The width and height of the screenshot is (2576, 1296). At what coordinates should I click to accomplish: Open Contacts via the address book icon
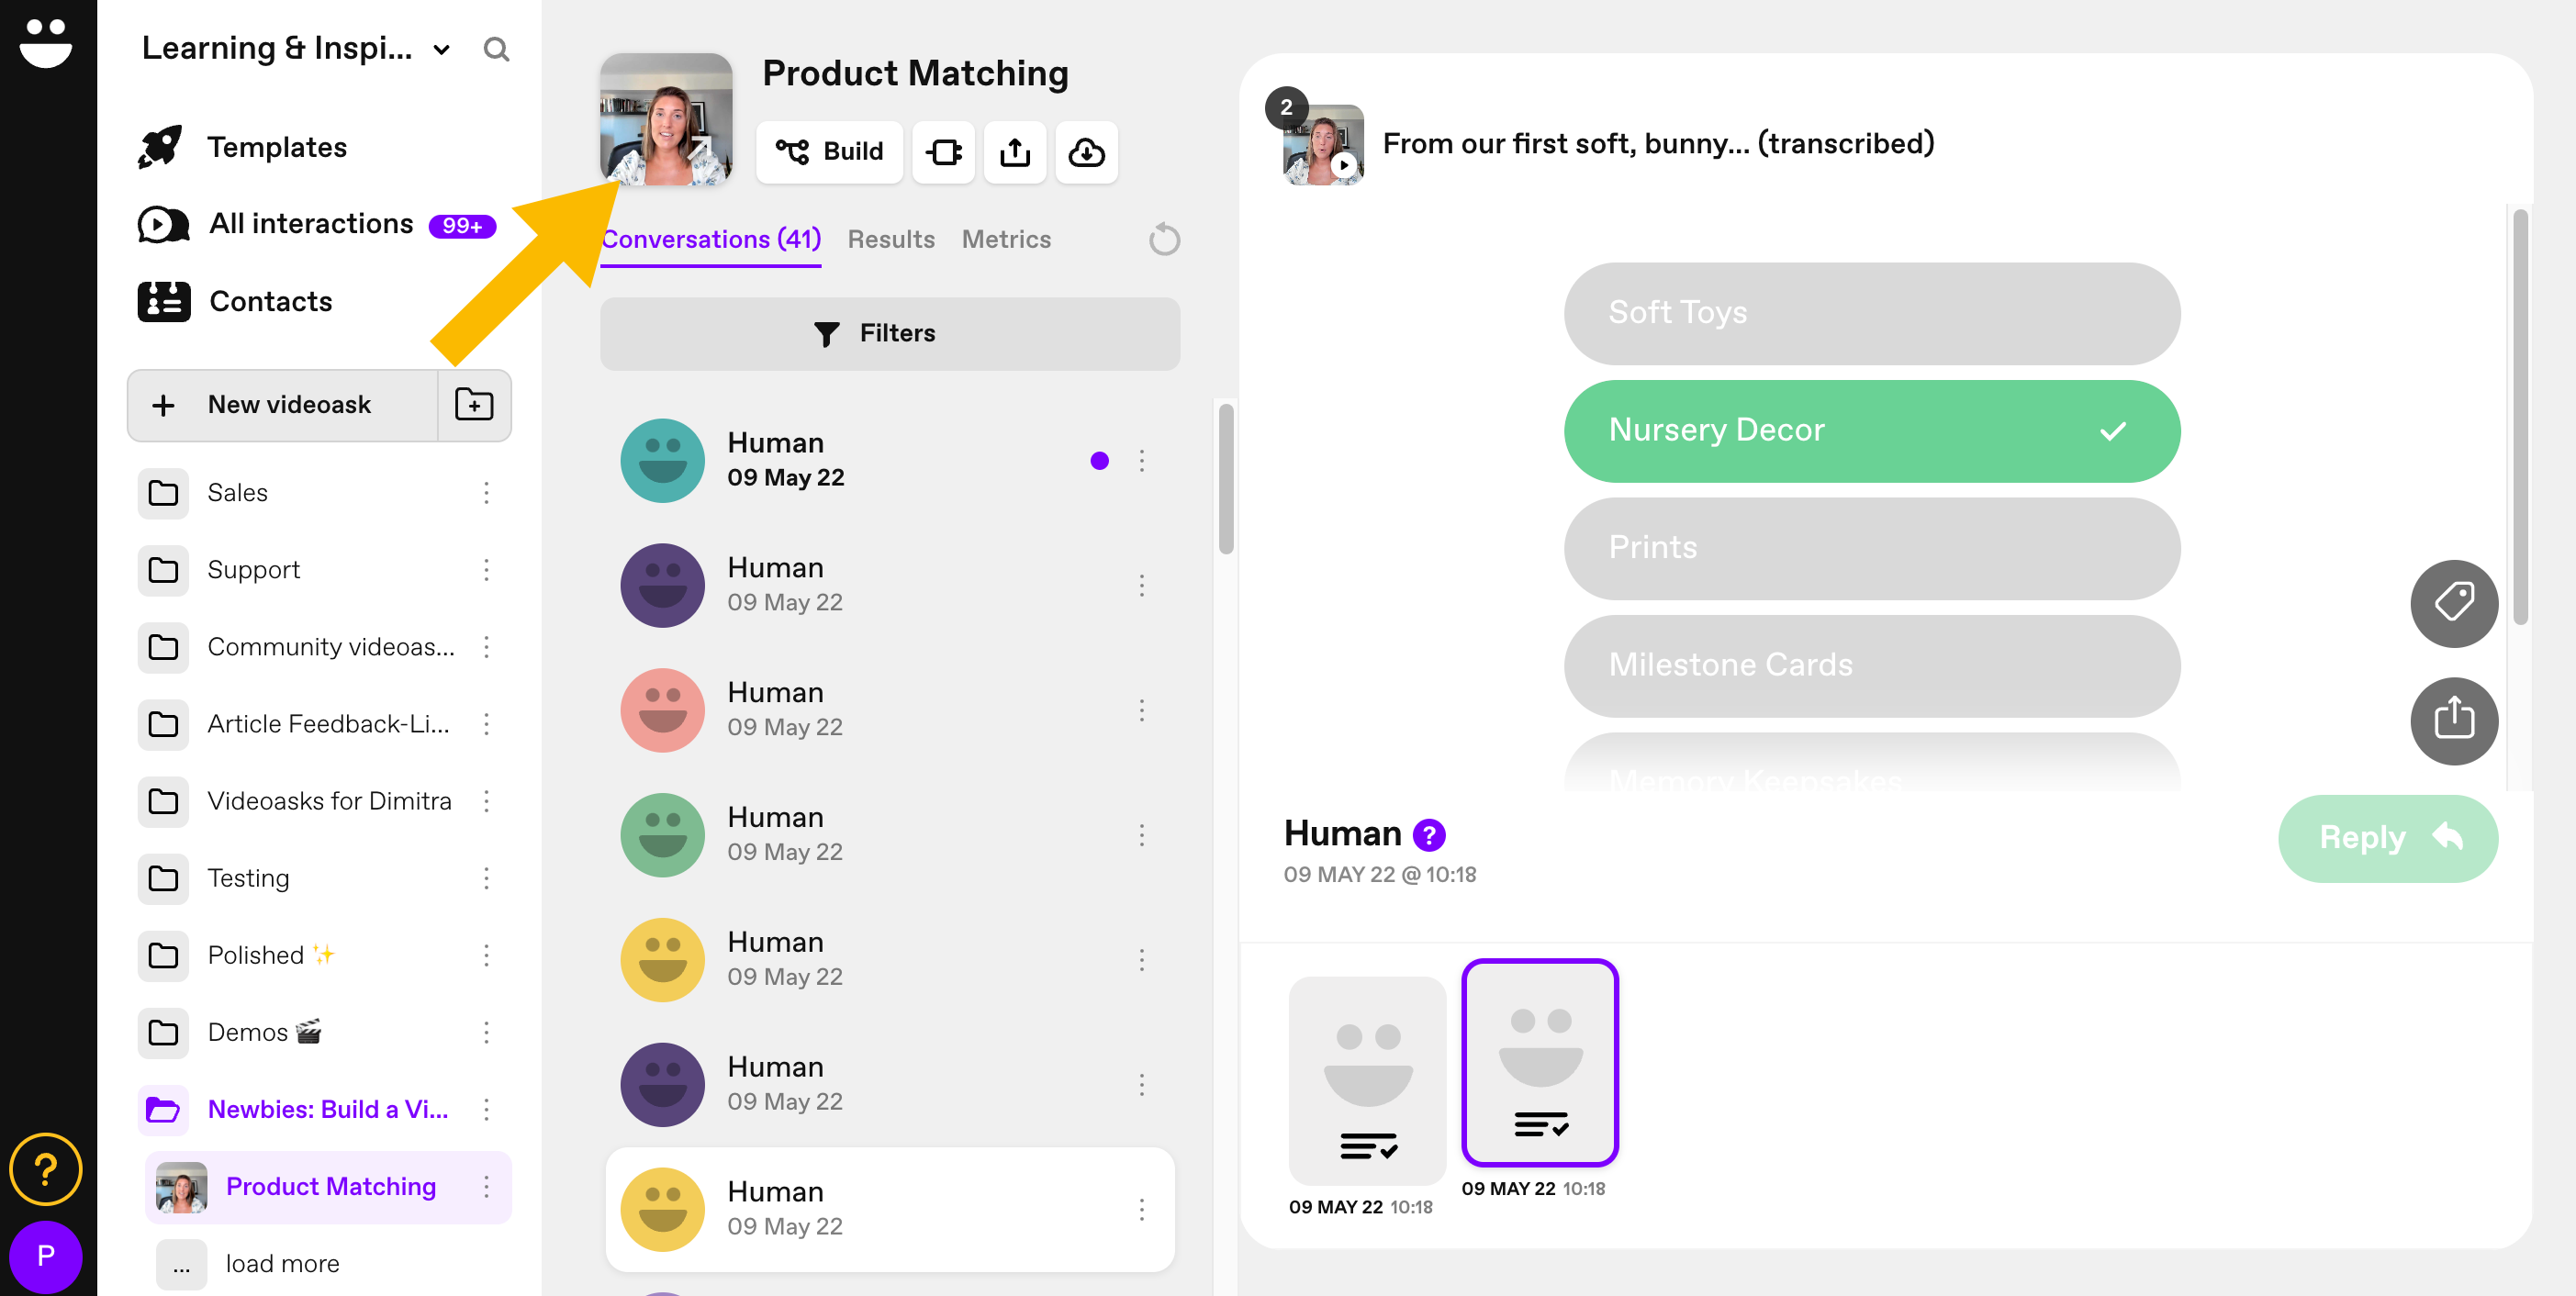[x=164, y=301]
